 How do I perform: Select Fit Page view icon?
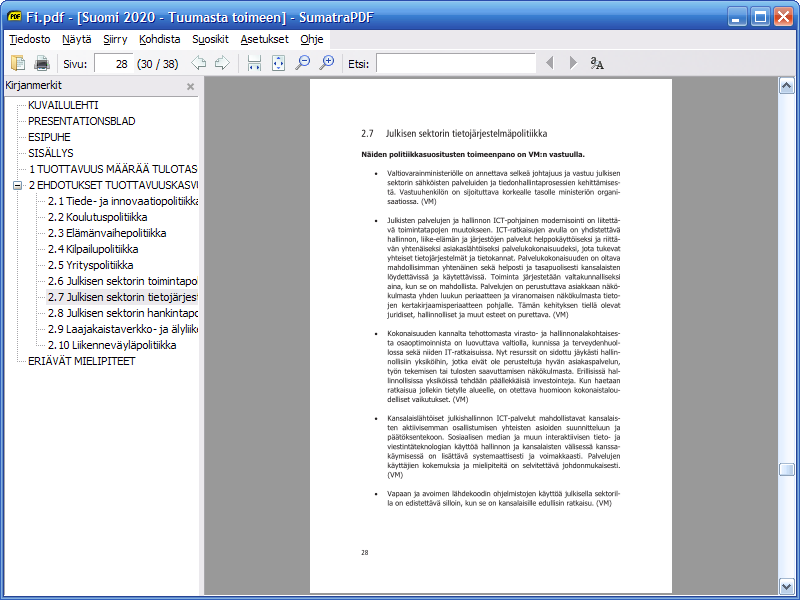pos(278,63)
